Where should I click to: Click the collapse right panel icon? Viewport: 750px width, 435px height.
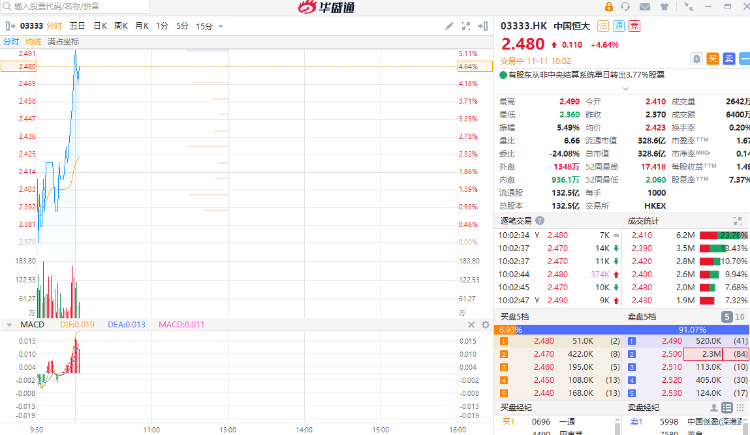(x=483, y=26)
